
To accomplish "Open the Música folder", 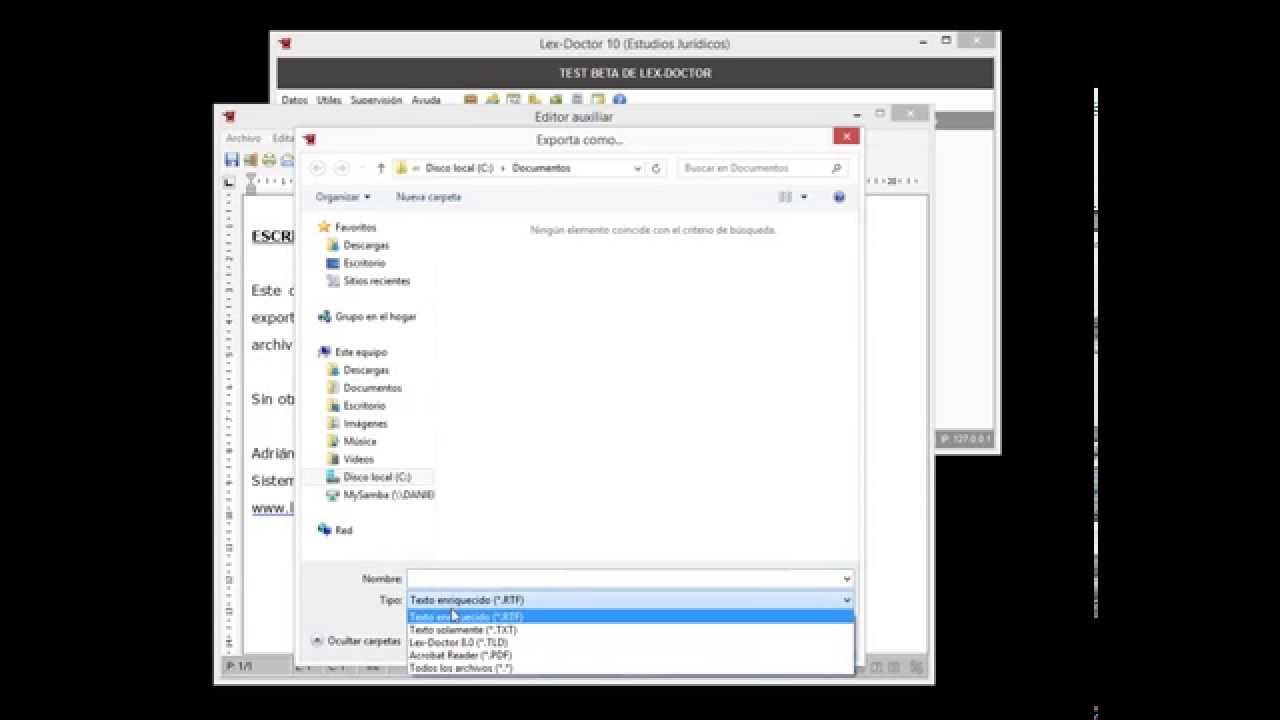I will [352, 441].
